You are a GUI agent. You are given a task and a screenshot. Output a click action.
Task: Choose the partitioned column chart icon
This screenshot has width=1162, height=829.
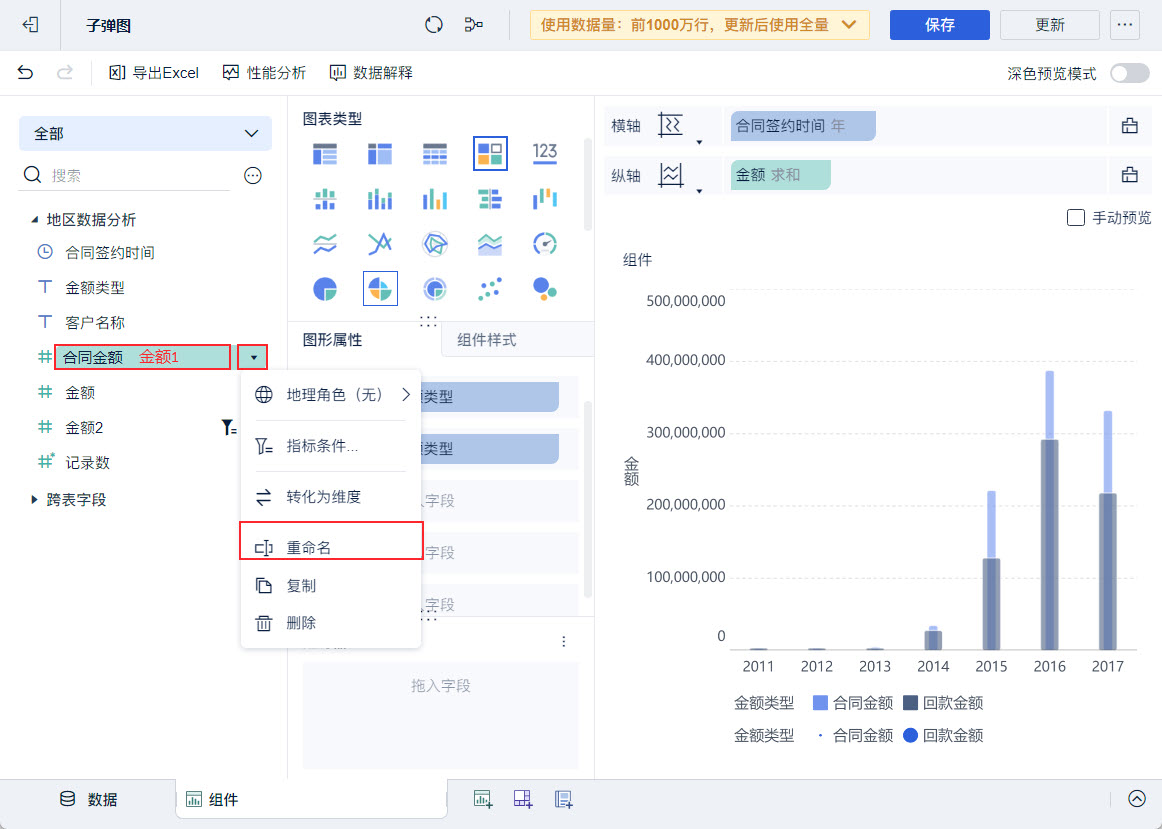[x=325, y=199]
